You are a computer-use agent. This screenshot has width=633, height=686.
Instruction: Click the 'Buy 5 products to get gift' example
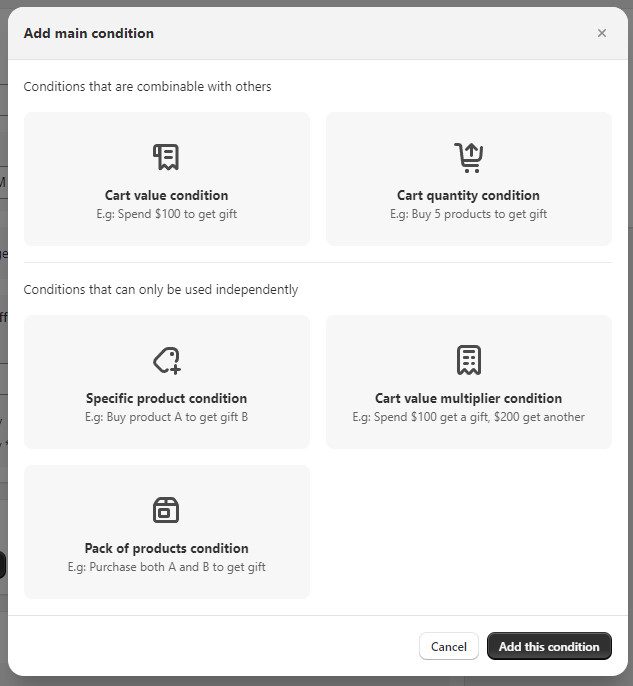468,214
